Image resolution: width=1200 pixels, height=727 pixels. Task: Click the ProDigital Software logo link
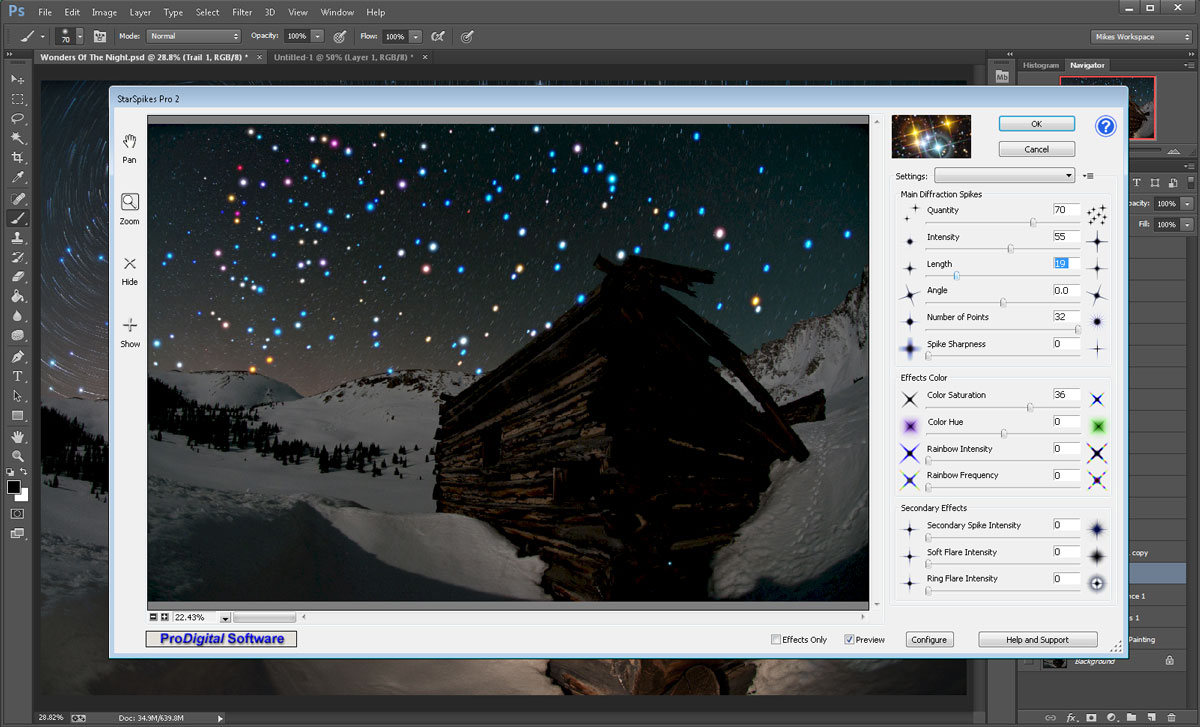point(221,638)
